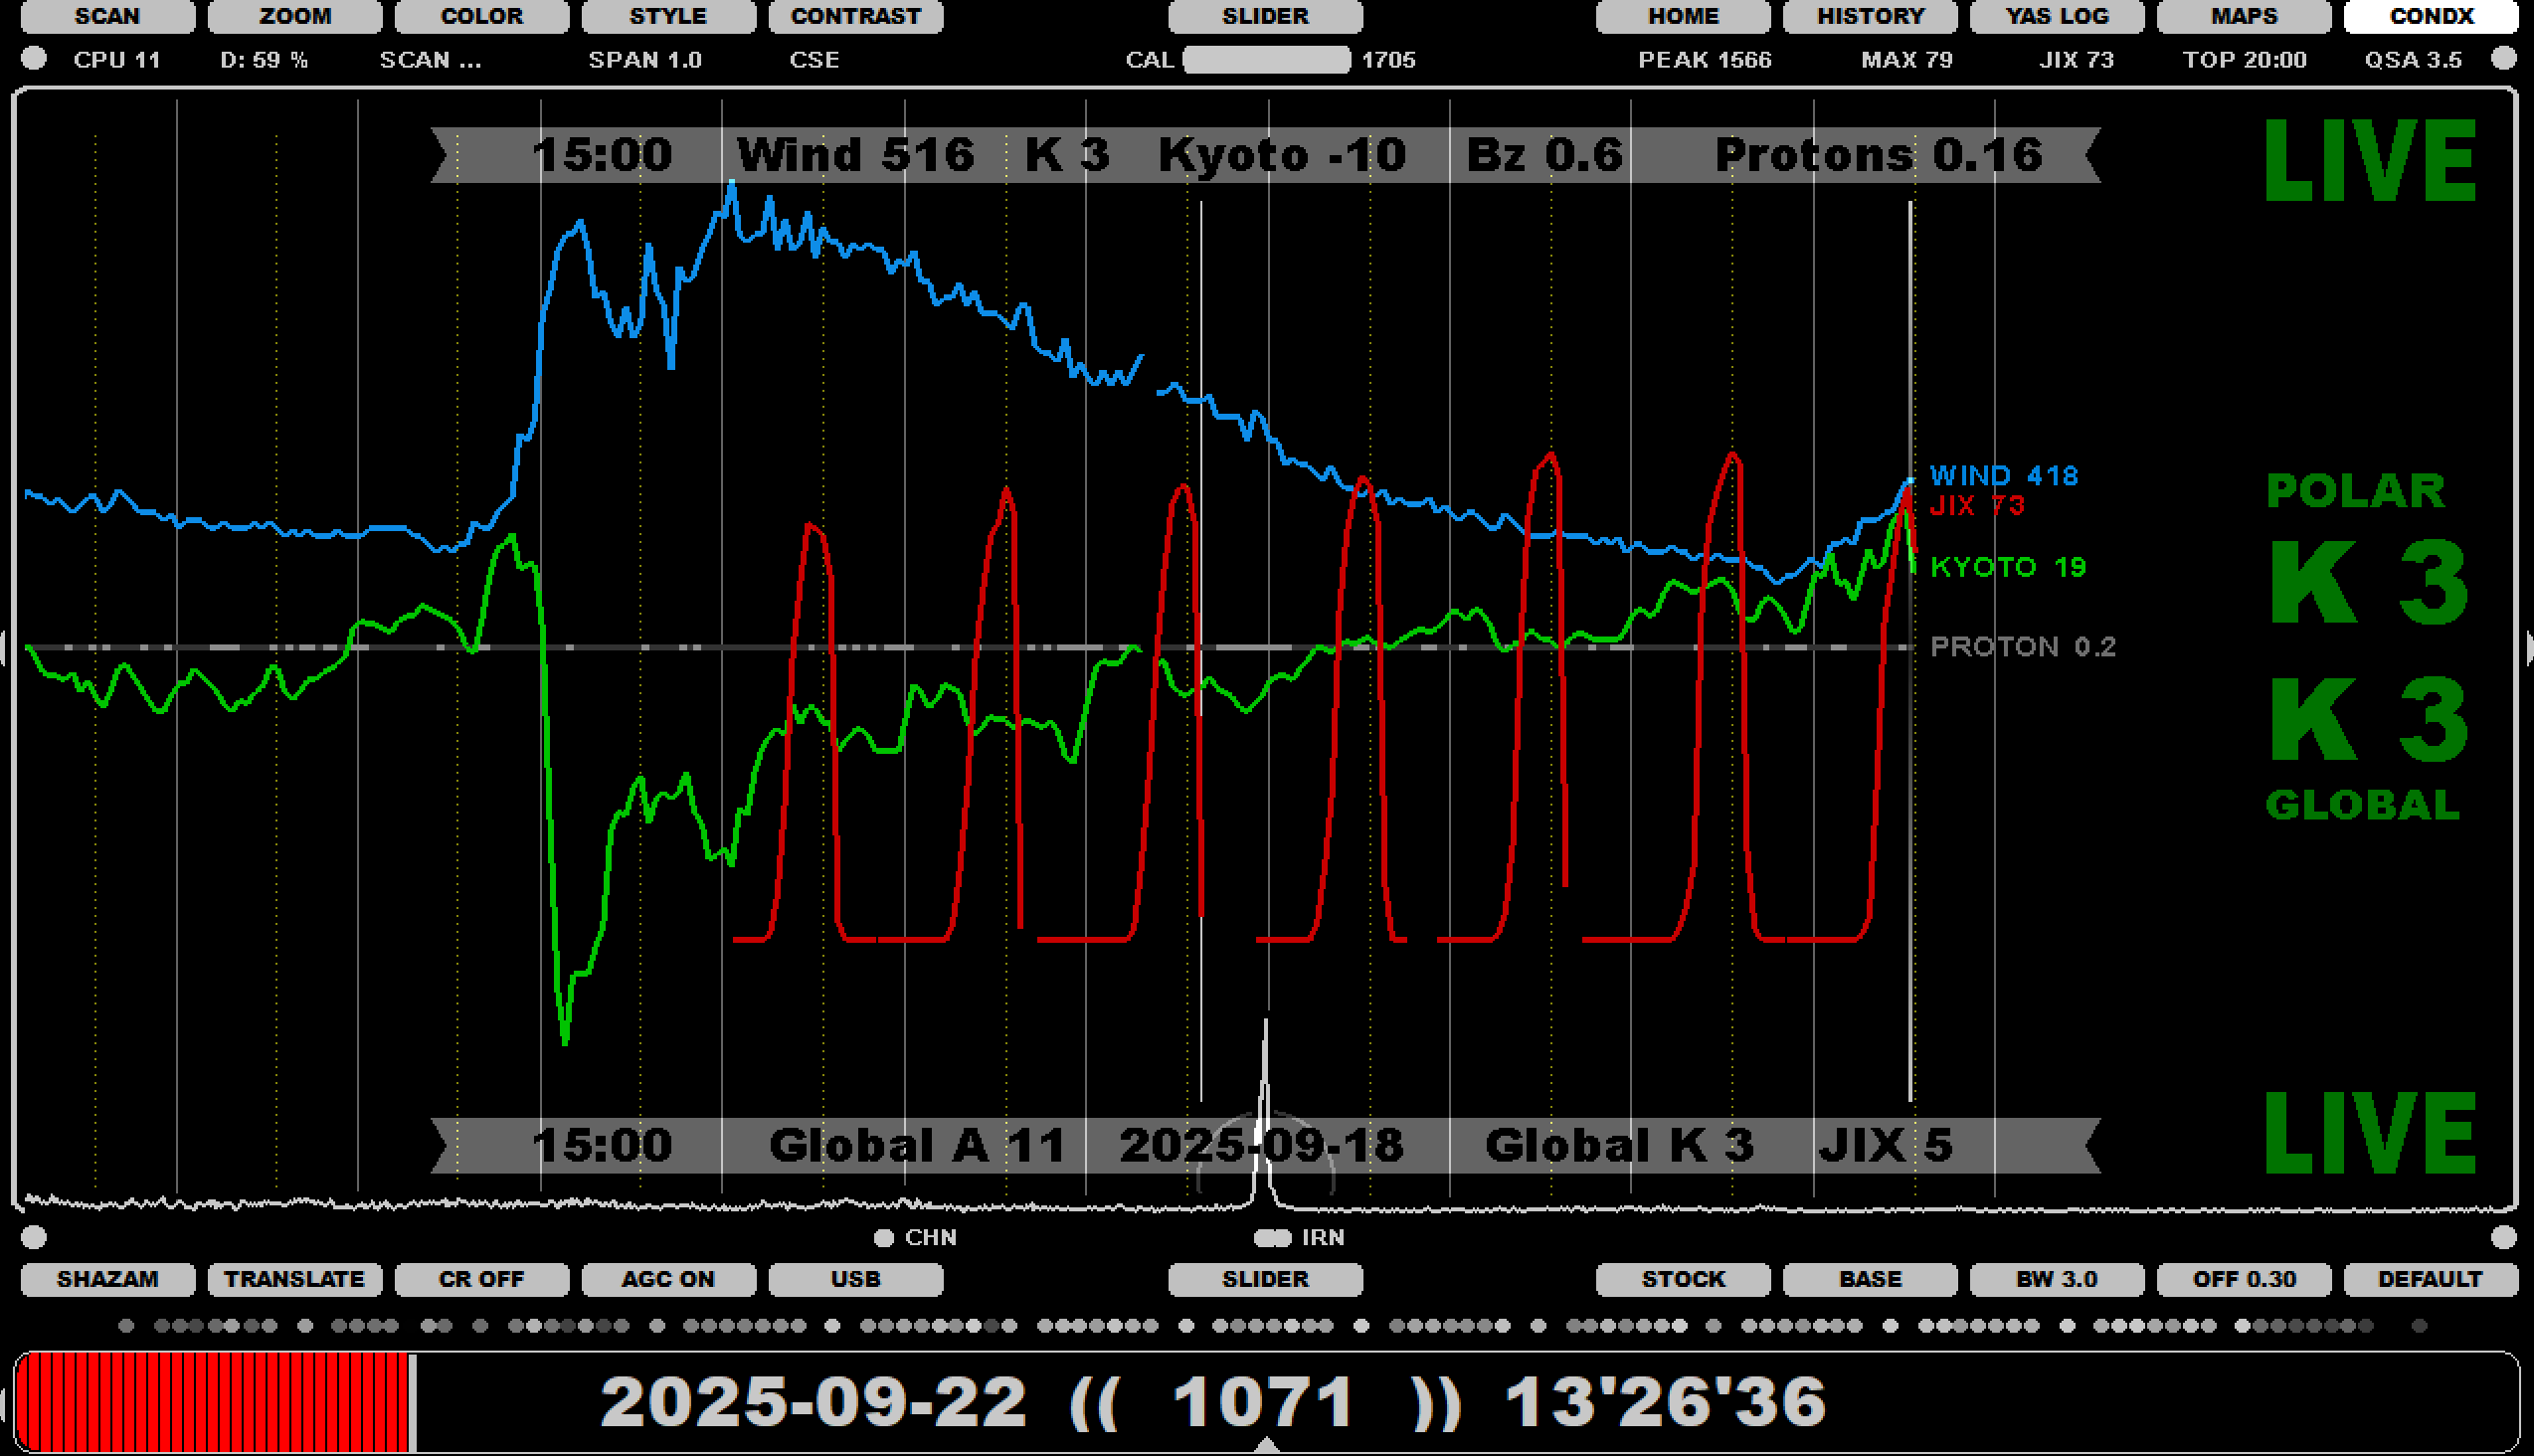This screenshot has height=1456, width=2534.
Task: Toggle the USB sideband mode
Action: pos(855,1279)
